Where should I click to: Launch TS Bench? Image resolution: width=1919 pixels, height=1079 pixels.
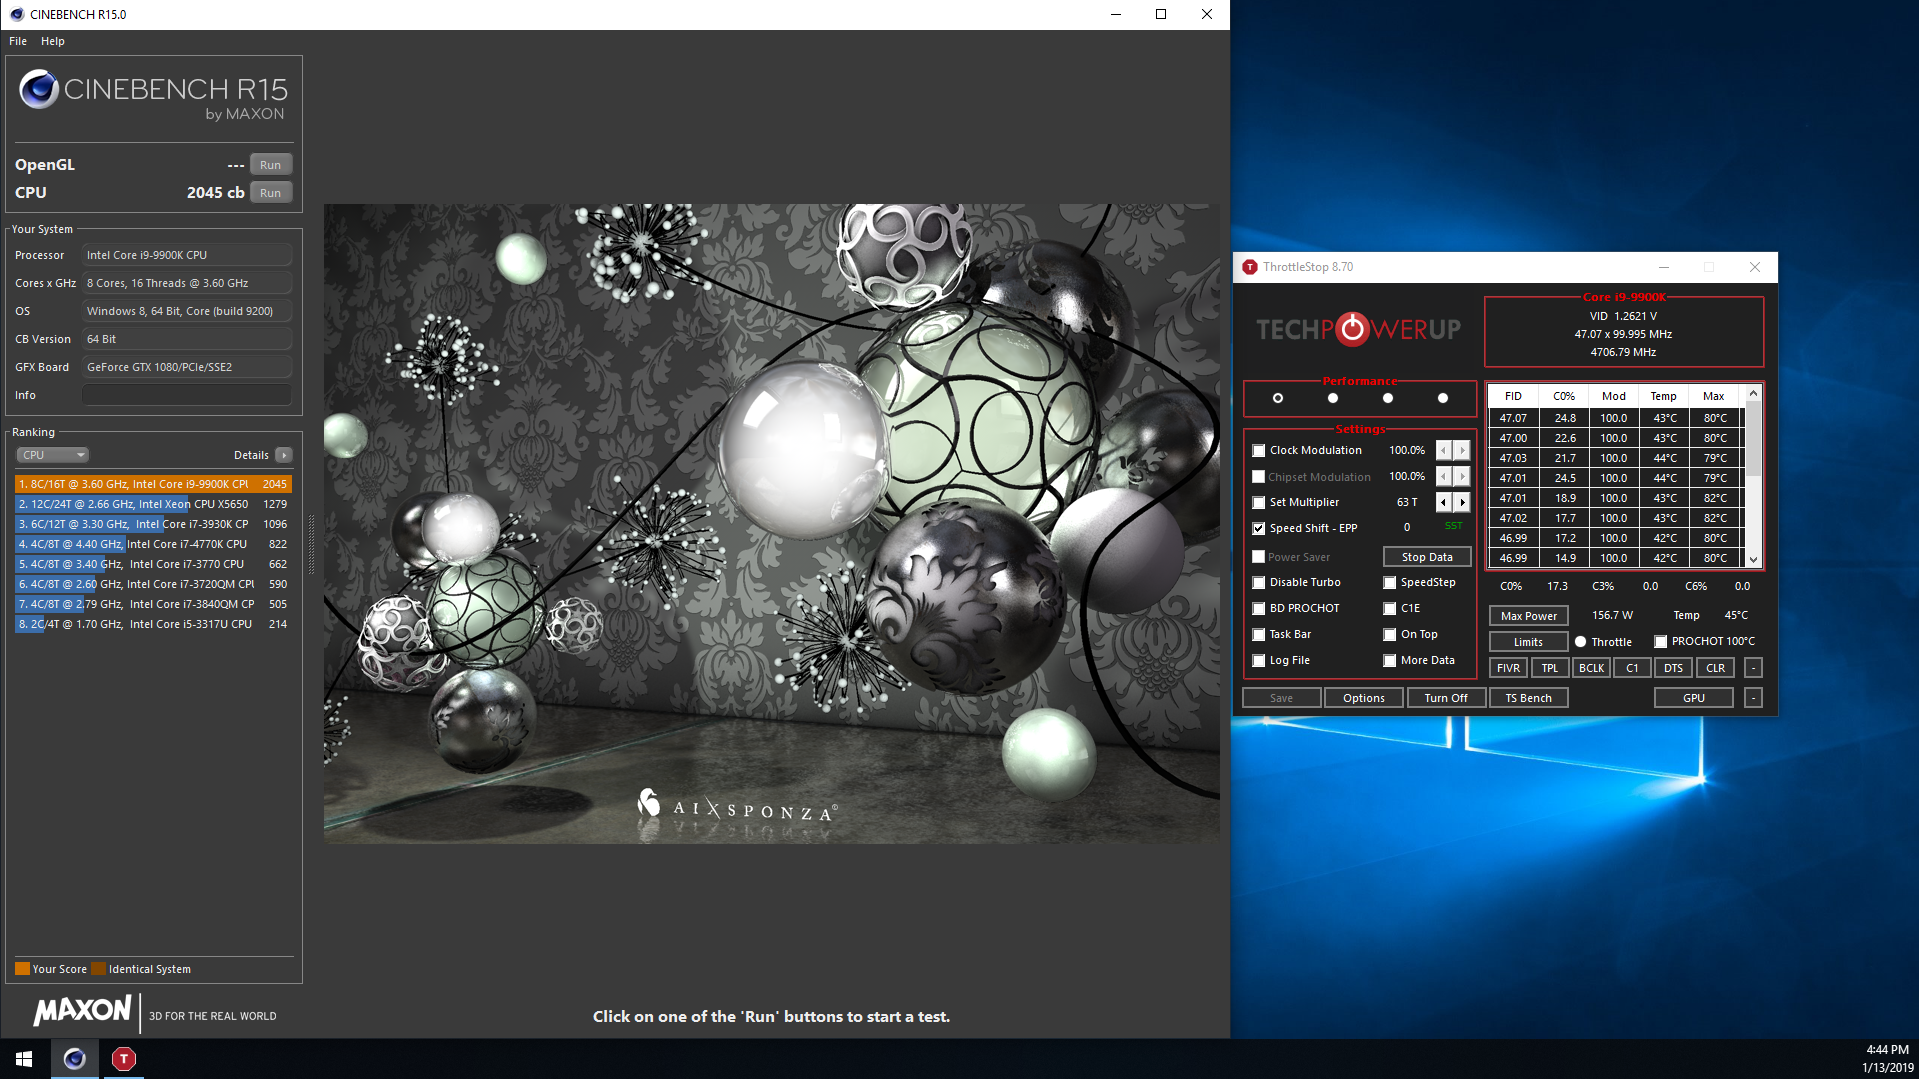point(1528,698)
